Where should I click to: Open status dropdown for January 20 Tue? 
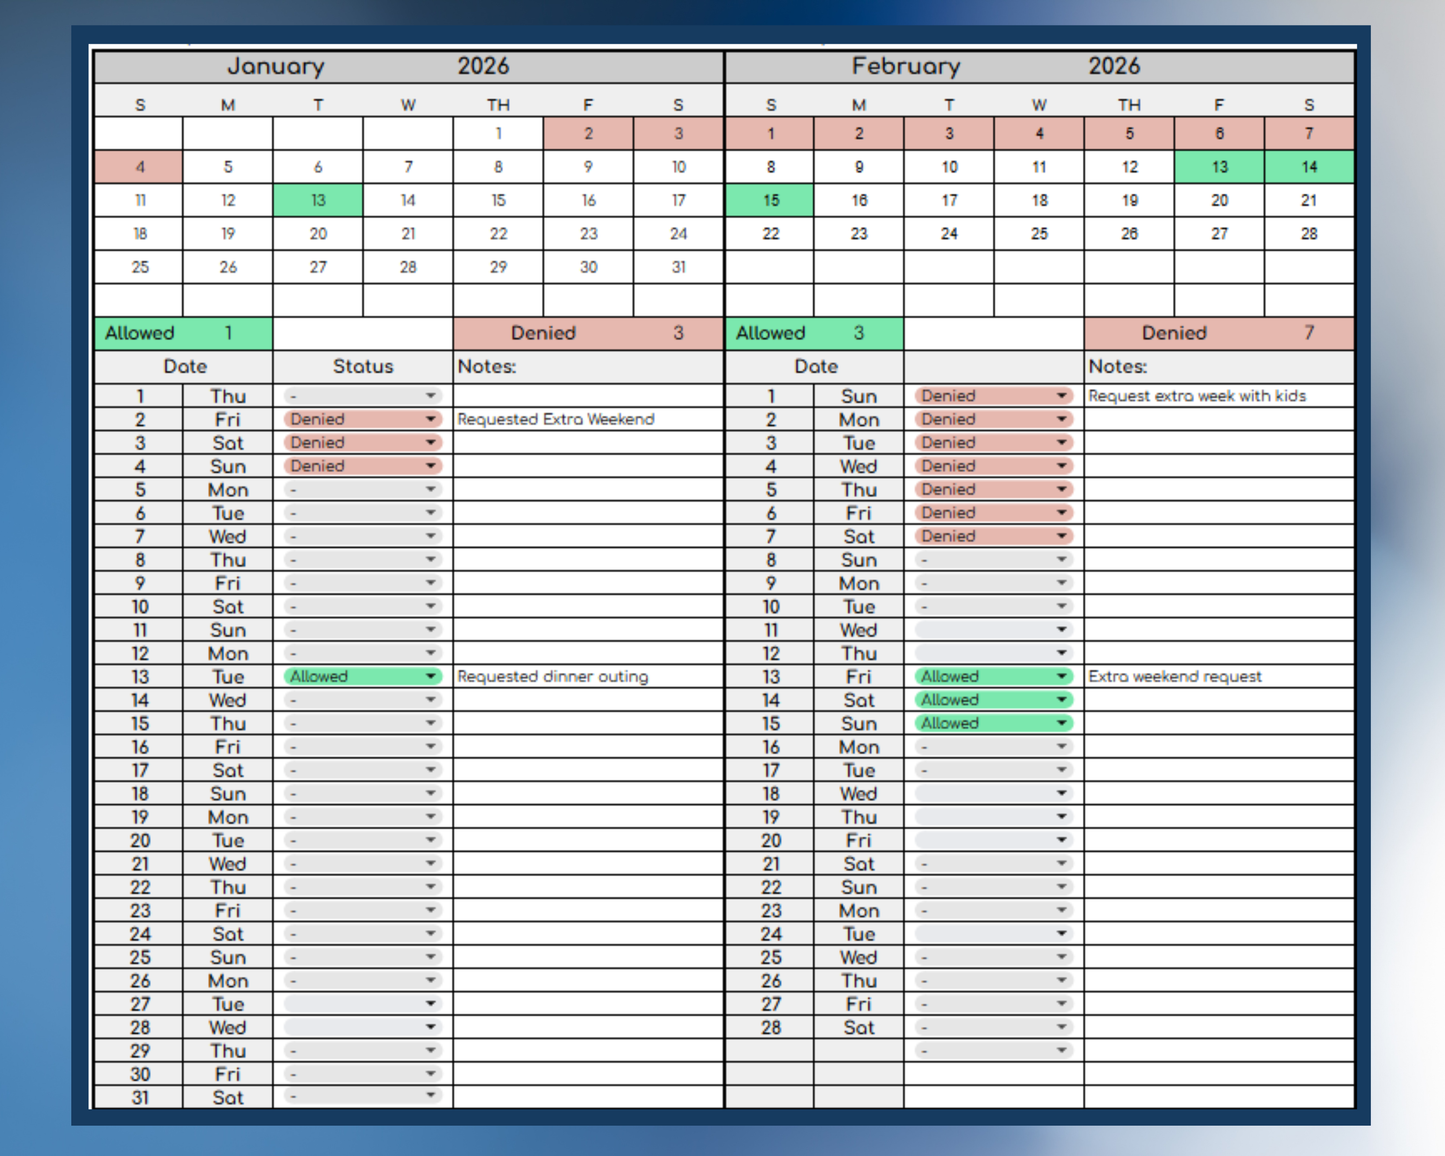point(363,840)
